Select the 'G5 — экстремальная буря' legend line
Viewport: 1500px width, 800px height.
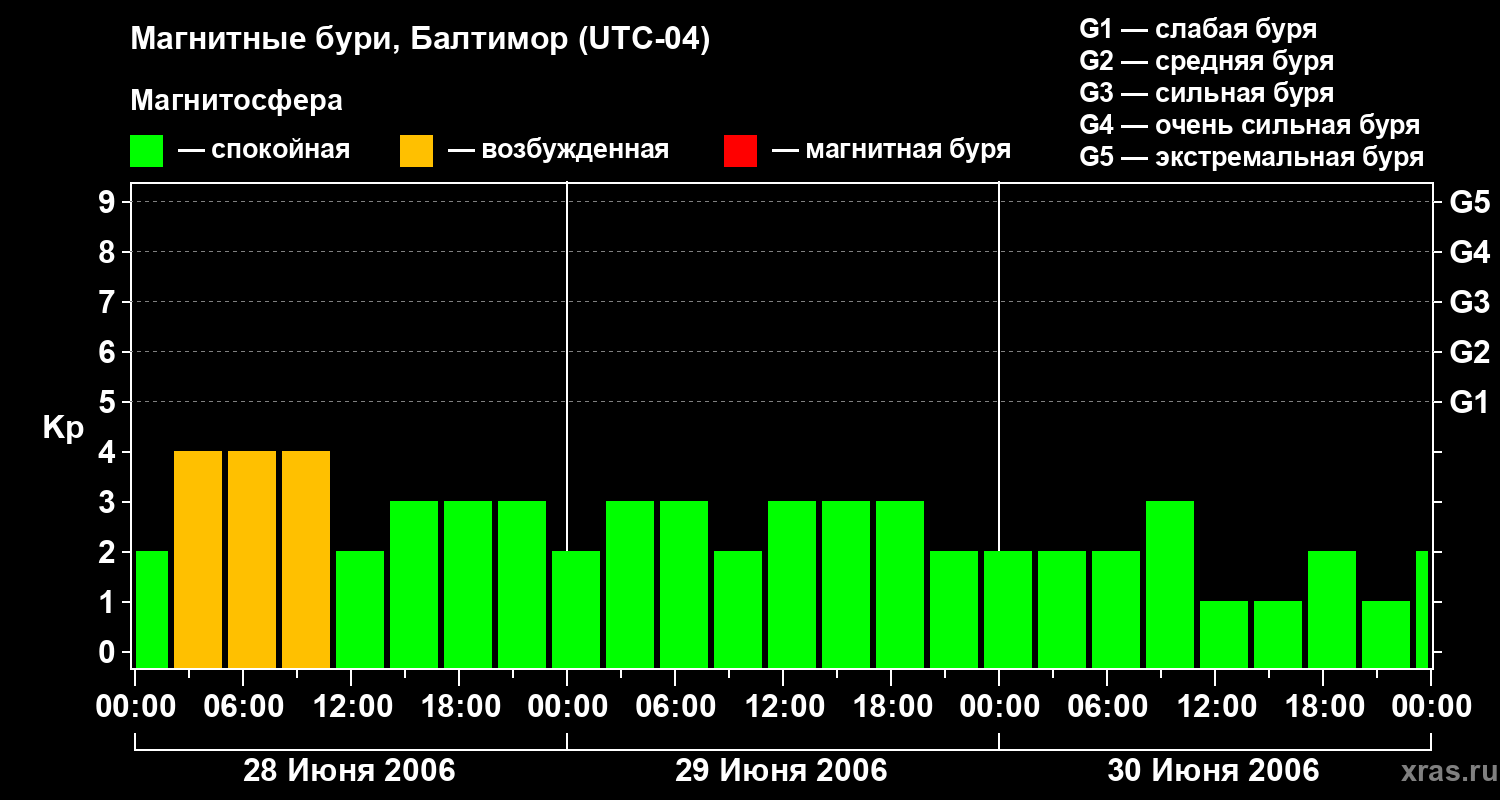tap(1251, 157)
